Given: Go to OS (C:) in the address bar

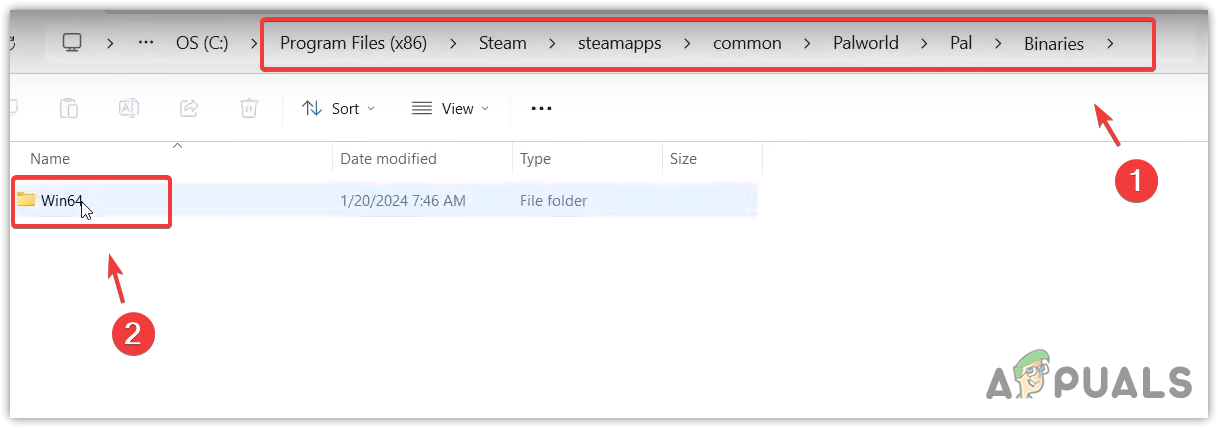Looking at the screenshot, I should tap(204, 43).
